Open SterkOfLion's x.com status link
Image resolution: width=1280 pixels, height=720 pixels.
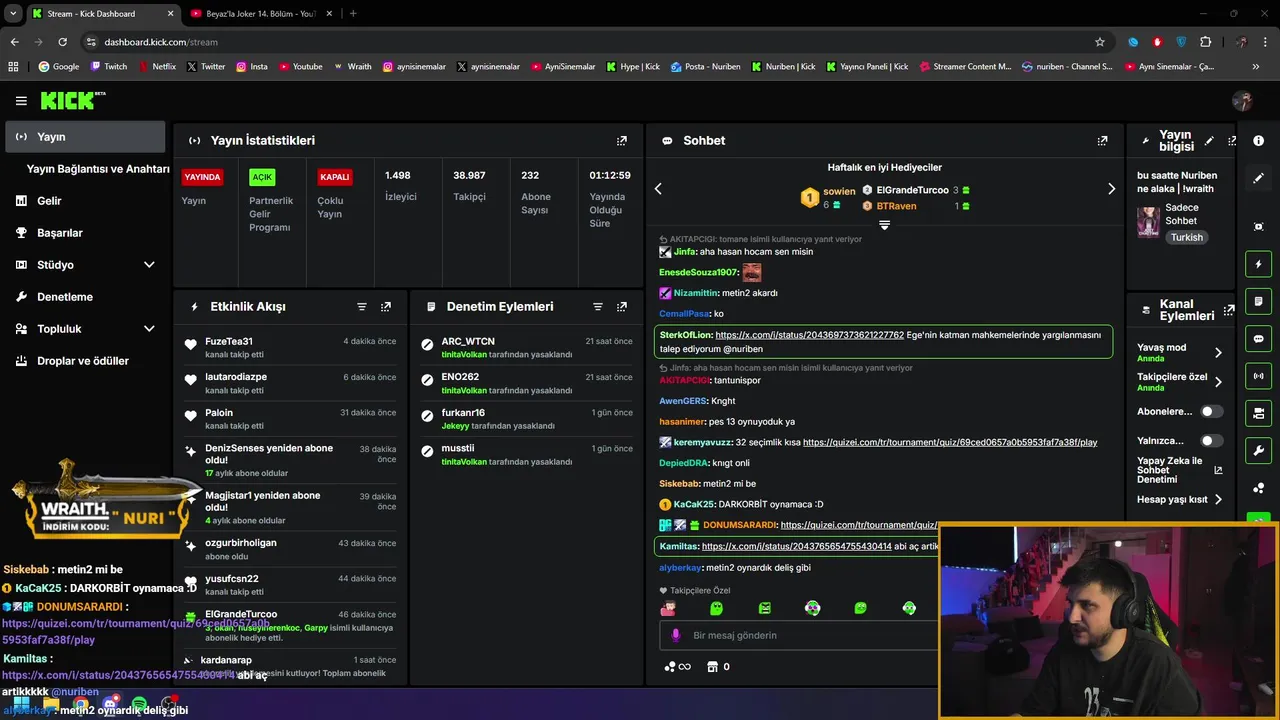point(809,335)
